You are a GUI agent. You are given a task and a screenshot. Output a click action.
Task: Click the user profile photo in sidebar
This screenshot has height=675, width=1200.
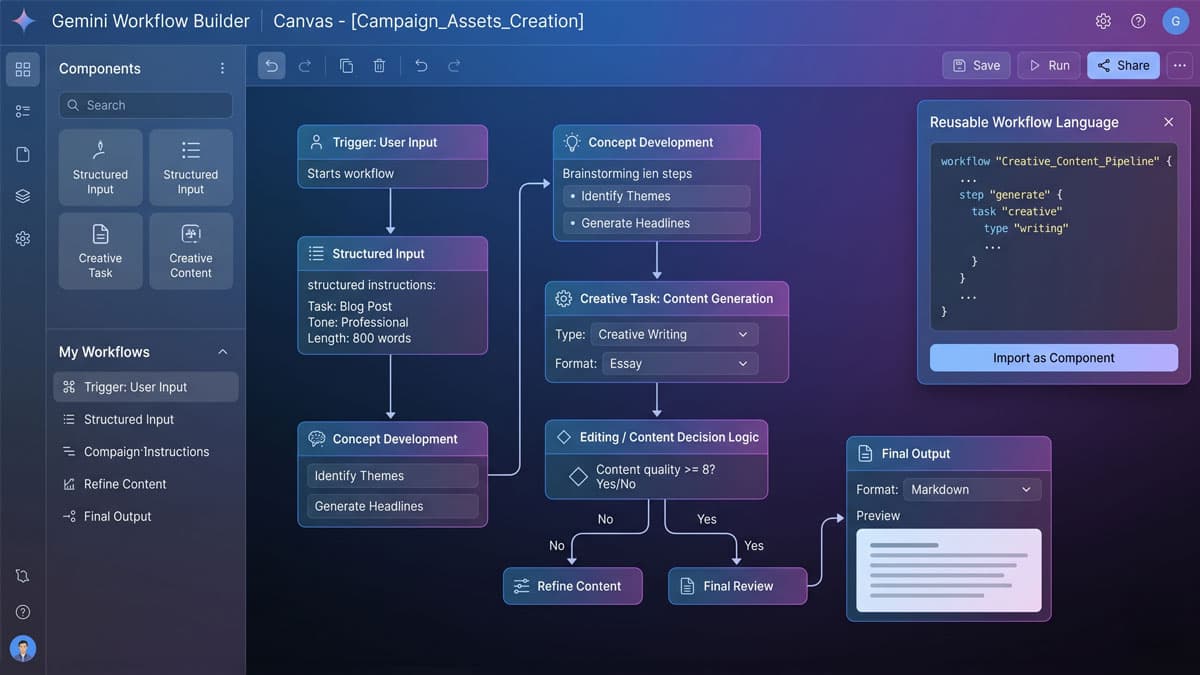click(23, 648)
